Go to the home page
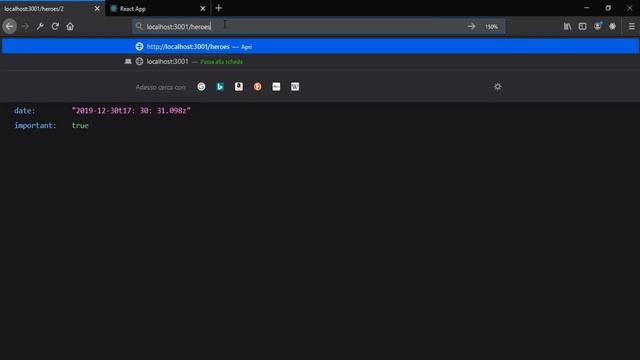 point(70,27)
